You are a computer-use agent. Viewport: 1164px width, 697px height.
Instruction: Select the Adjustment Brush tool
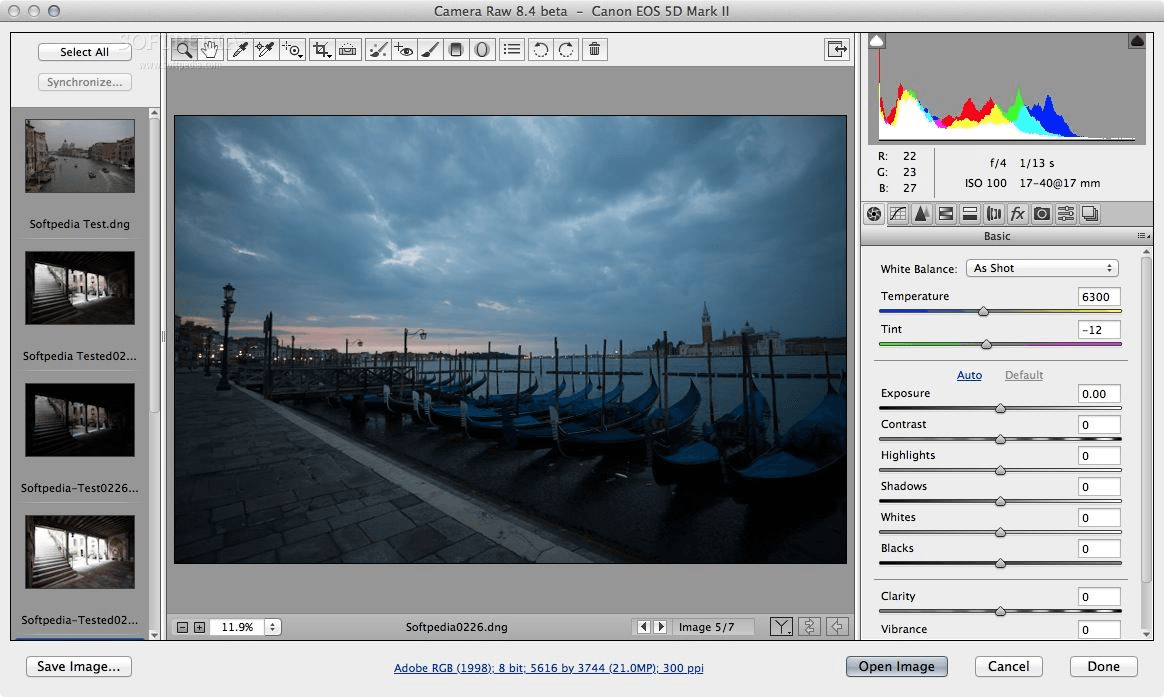(x=430, y=49)
